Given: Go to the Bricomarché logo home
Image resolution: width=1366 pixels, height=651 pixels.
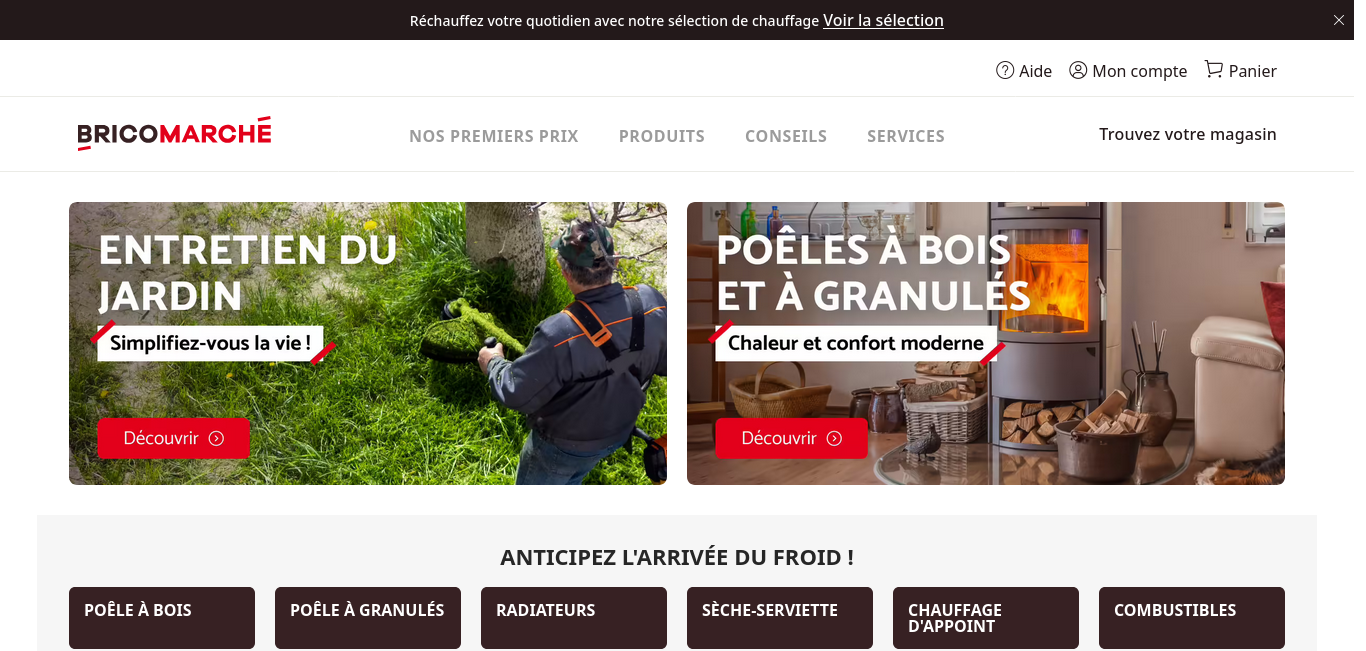Looking at the screenshot, I should pyautogui.click(x=174, y=134).
